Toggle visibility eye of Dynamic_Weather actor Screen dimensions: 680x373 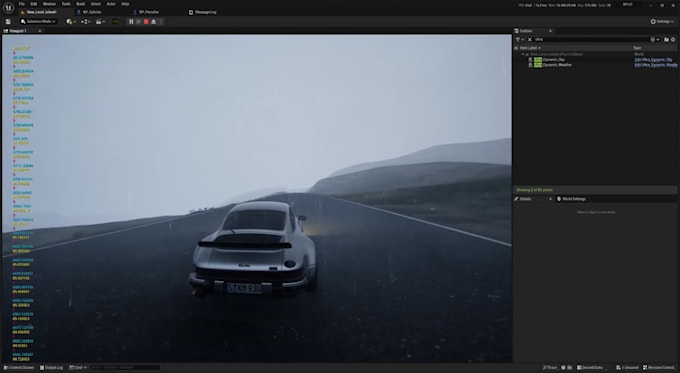point(530,65)
